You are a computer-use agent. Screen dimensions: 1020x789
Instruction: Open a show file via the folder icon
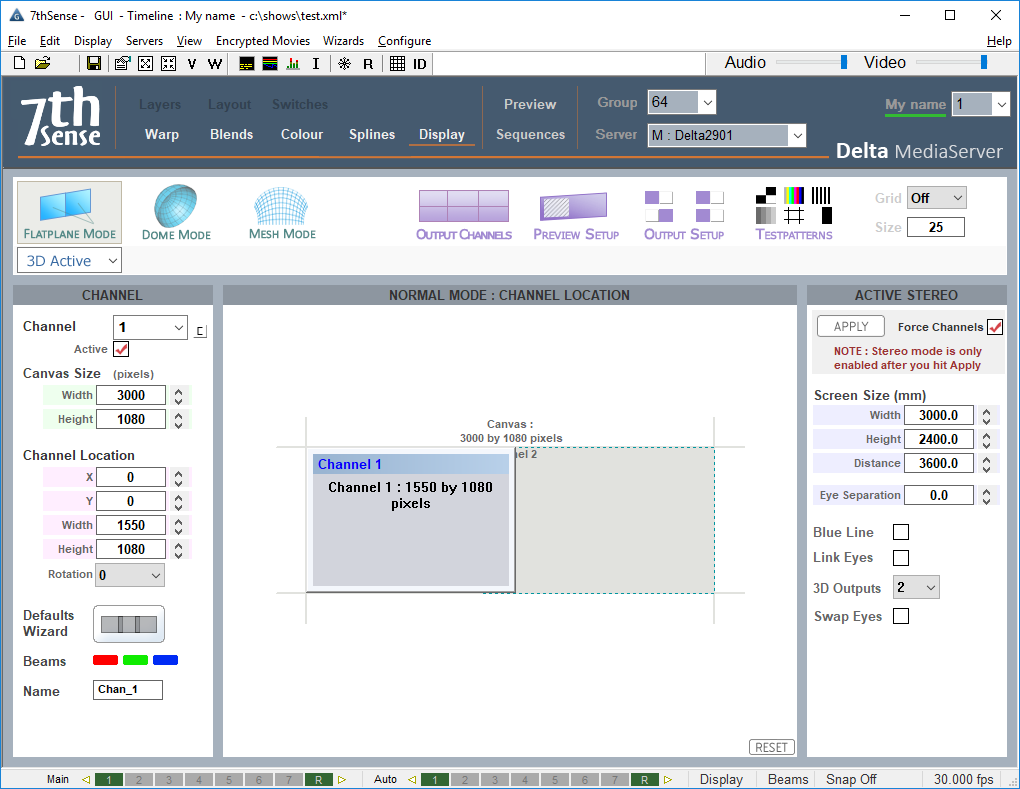43,63
